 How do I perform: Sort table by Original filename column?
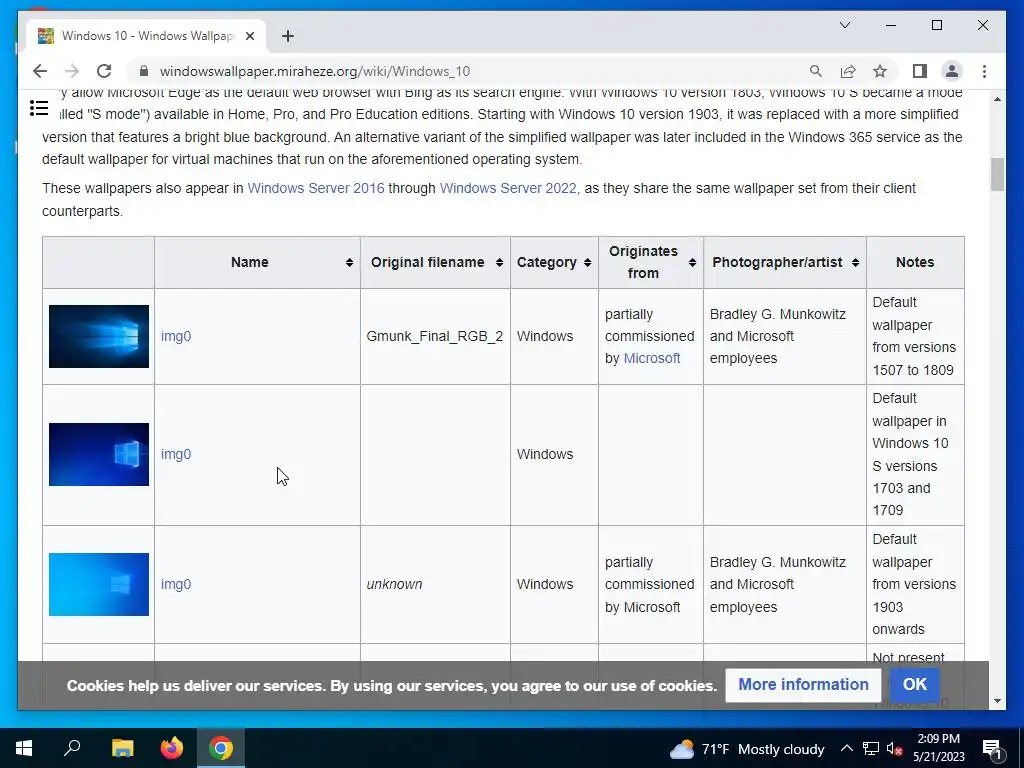coord(499,263)
